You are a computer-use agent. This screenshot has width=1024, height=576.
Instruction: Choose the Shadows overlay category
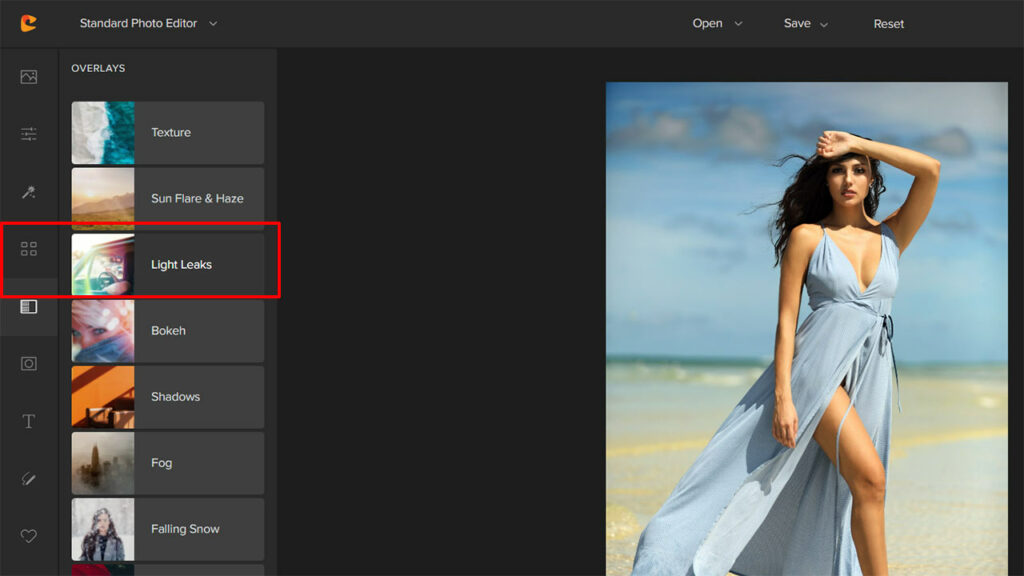168,397
